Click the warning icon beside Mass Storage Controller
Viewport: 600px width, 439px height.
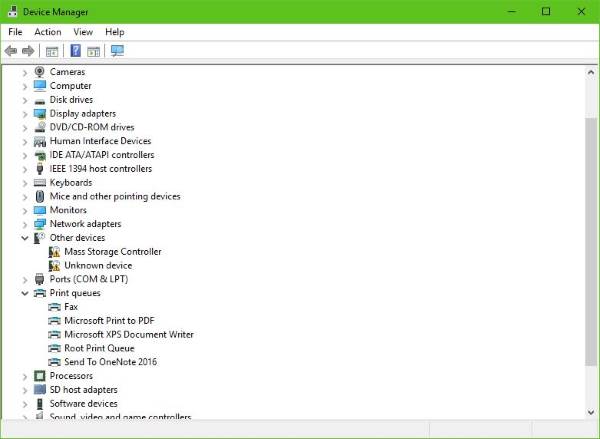[54, 251]
